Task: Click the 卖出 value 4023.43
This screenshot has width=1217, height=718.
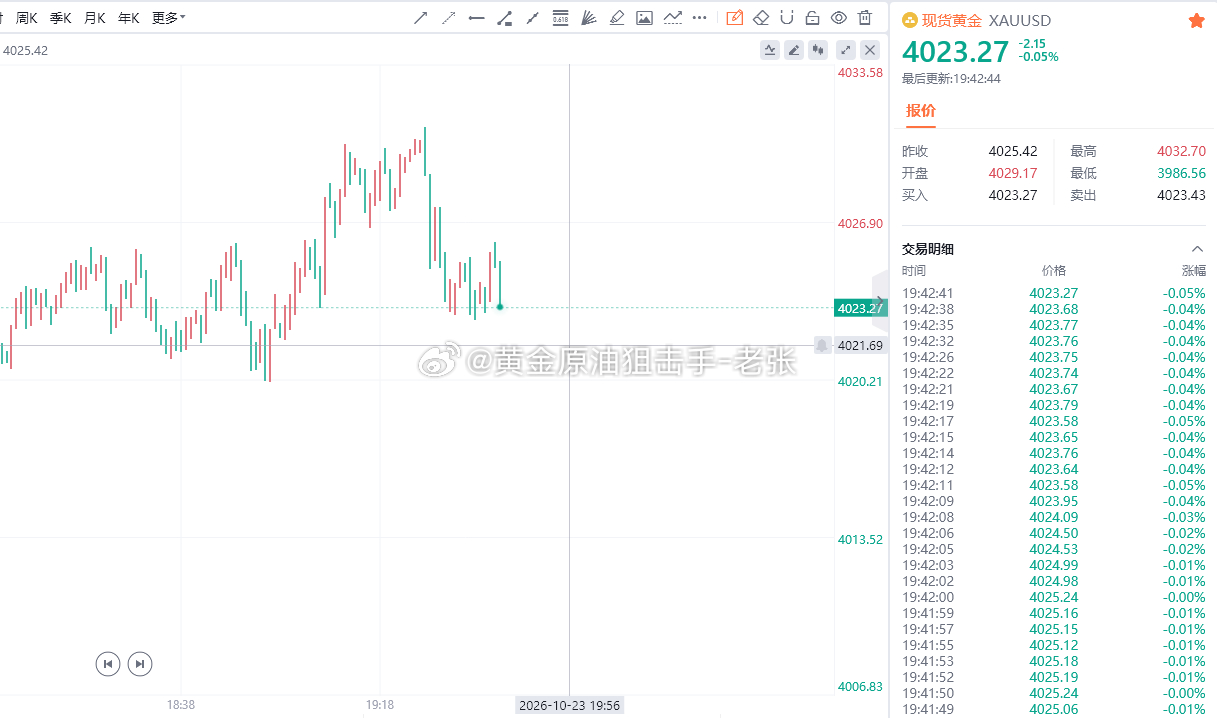Action: (1181, 195)
